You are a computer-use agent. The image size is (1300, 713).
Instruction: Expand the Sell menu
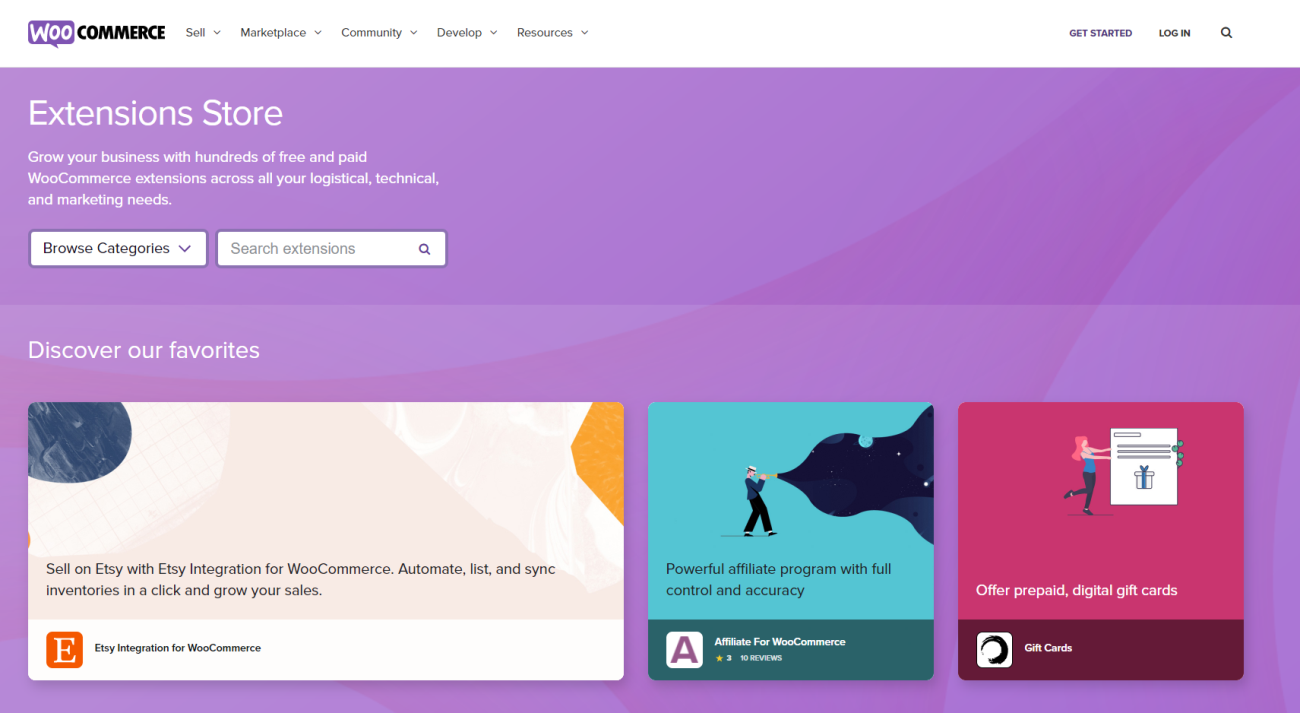click(x=203, y=33)
